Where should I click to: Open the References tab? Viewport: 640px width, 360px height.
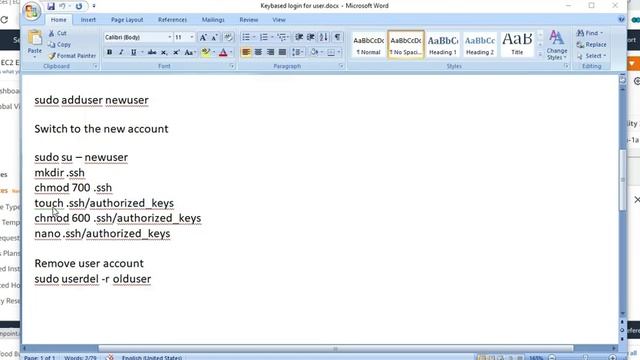point(172,20)
